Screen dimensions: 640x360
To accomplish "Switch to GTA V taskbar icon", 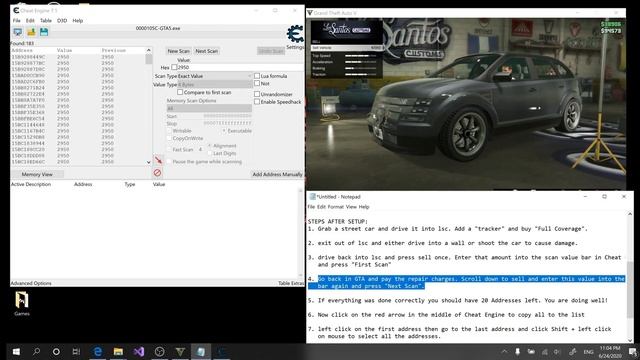I will (x=180, y=351).
